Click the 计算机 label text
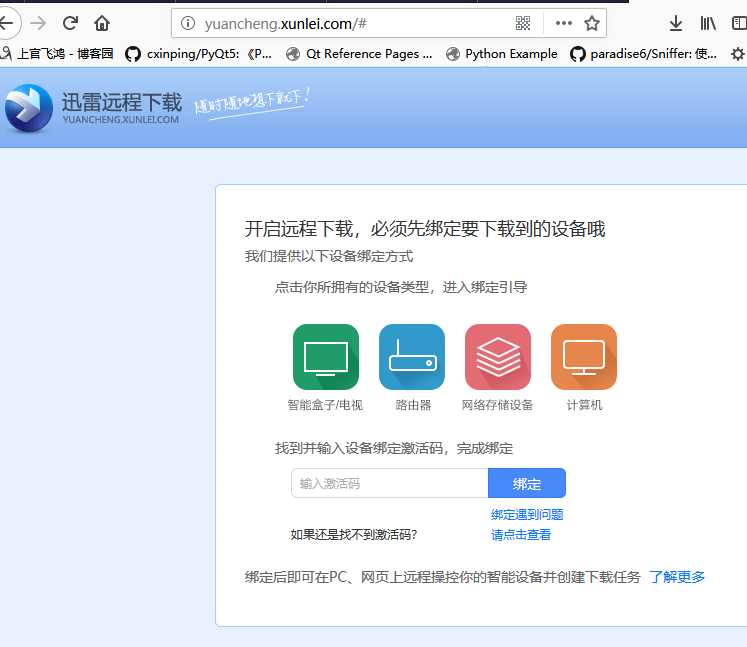747x647 pixels. (x=584, y=405)
